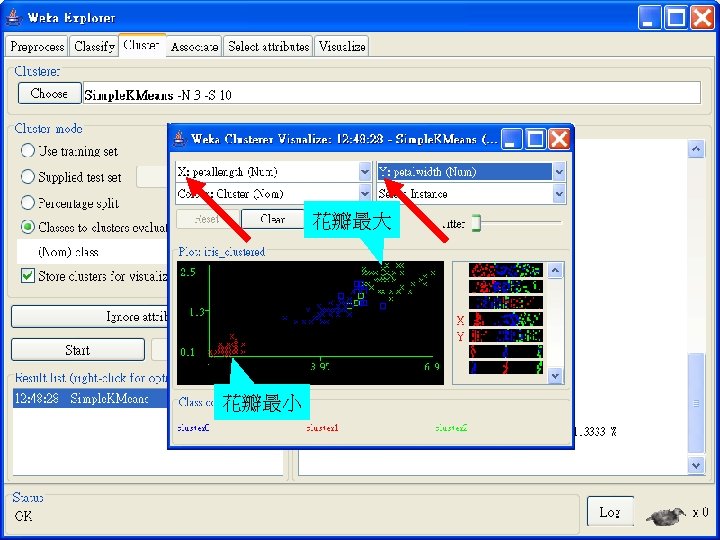
Task: Click the Reset button in visualizer
Action: [208, 219]
